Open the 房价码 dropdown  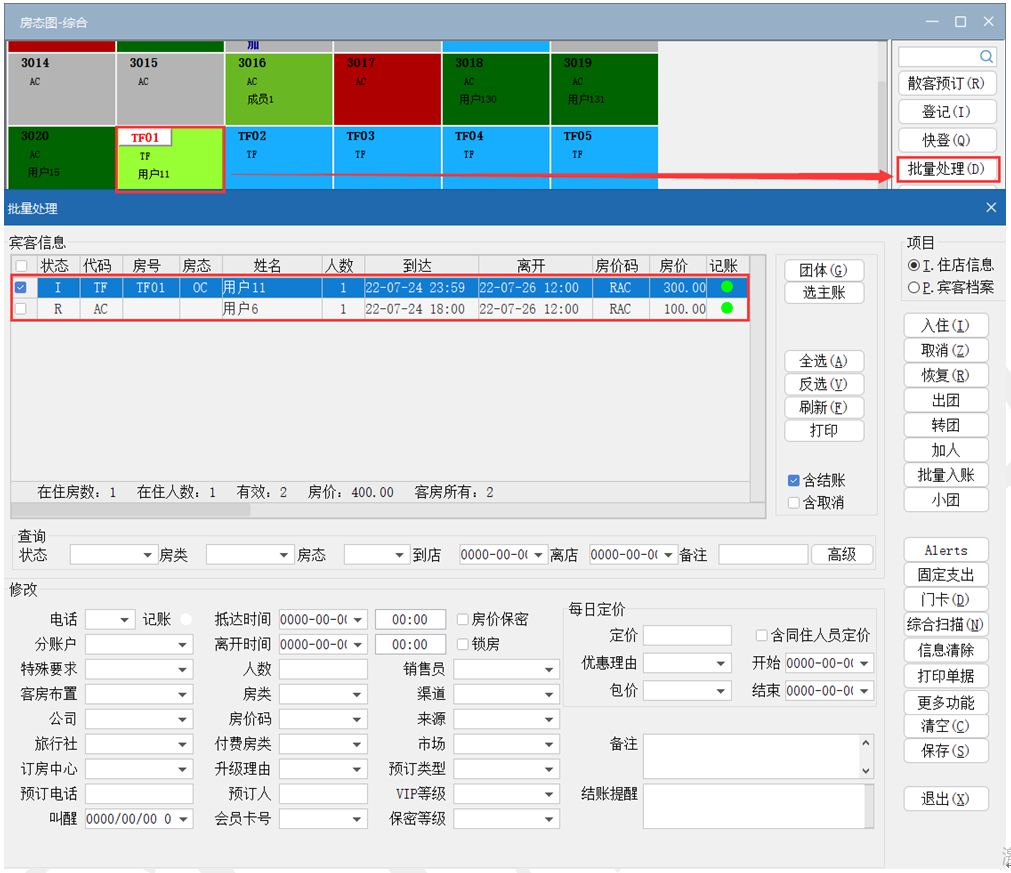click(x=357, y=719)
